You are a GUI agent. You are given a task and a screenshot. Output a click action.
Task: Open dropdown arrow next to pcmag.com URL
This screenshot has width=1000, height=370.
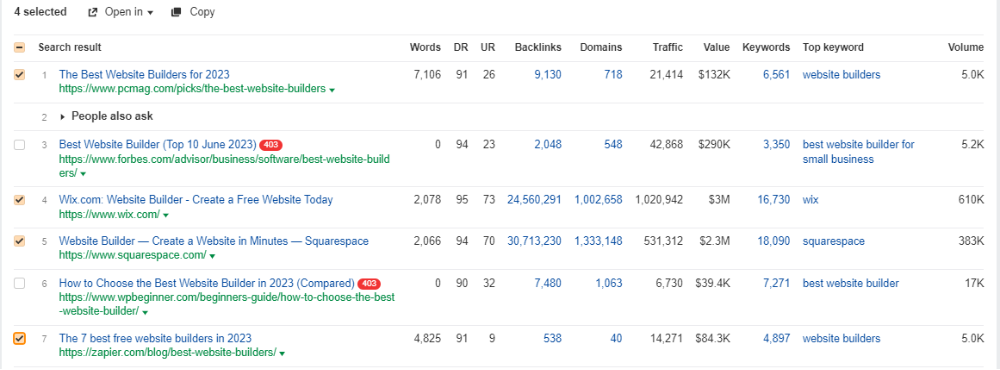point(332,90)
